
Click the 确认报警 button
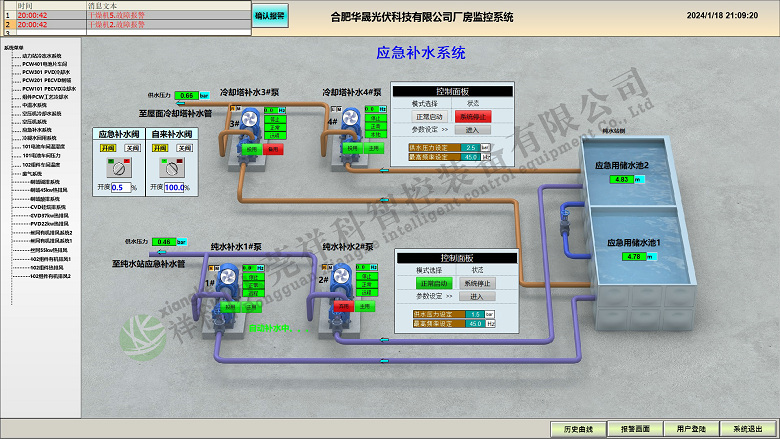(x=269, y=16)
